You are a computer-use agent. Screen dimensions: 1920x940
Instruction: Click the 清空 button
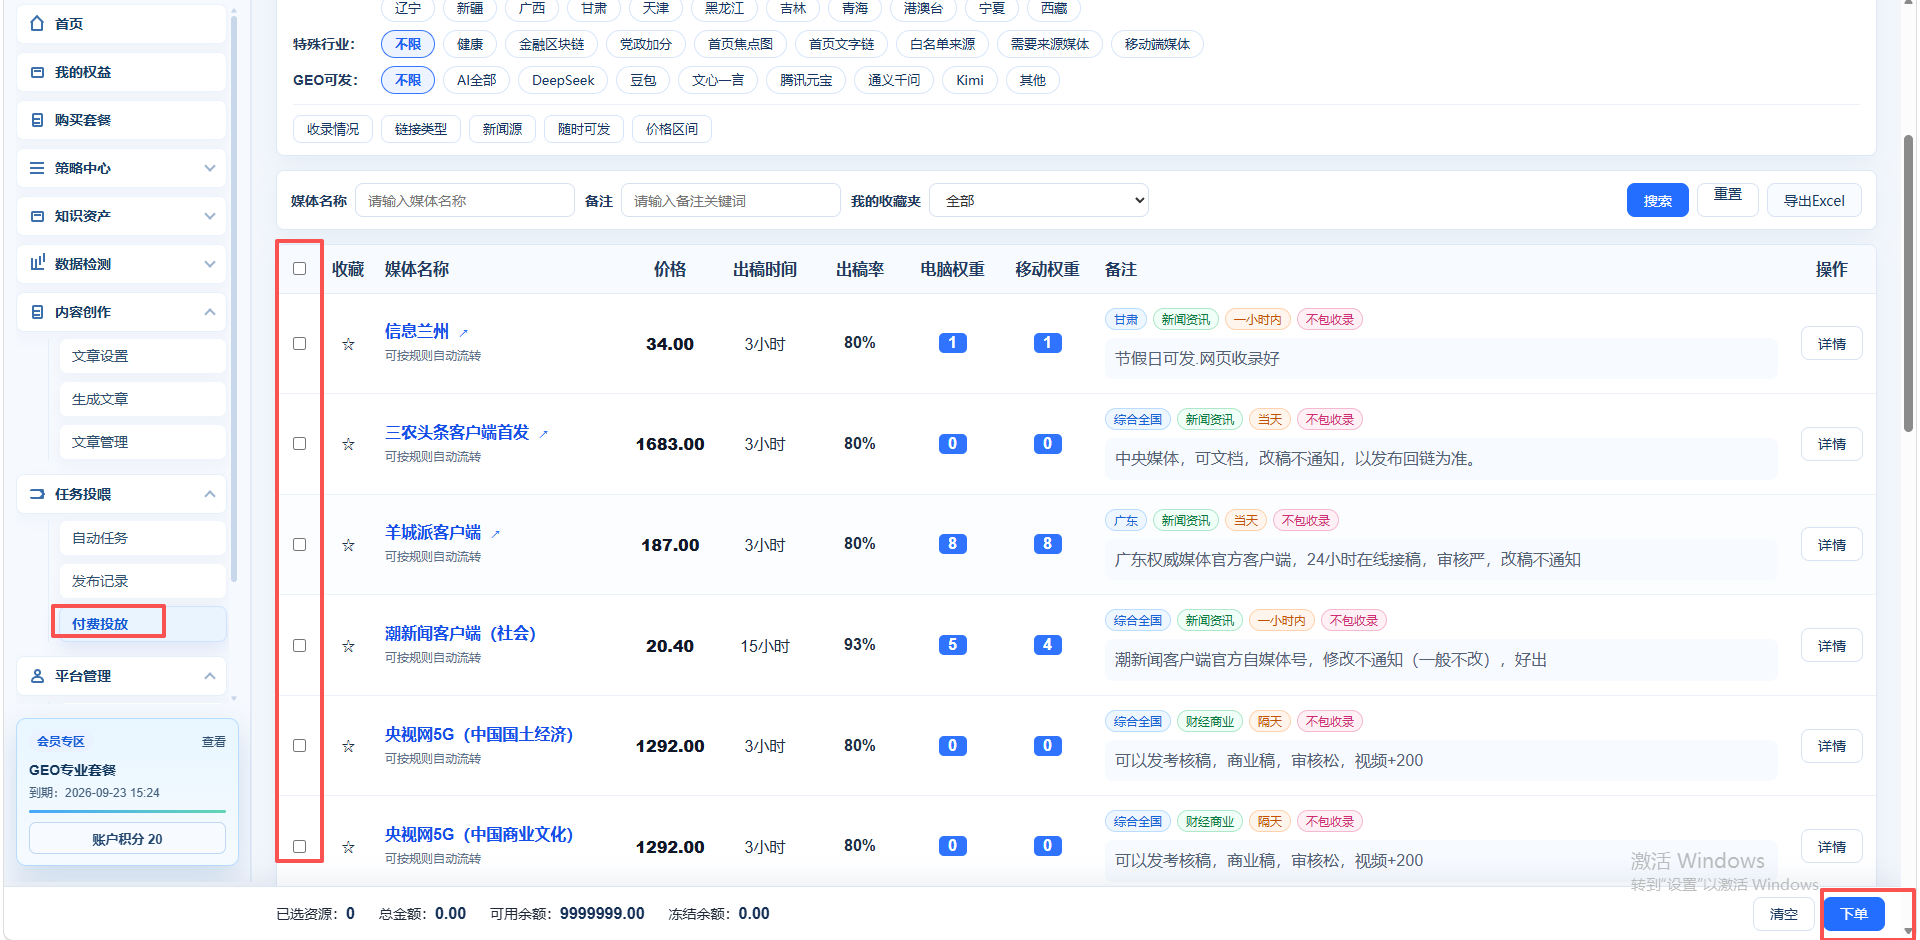click(x=1784, y=914)
